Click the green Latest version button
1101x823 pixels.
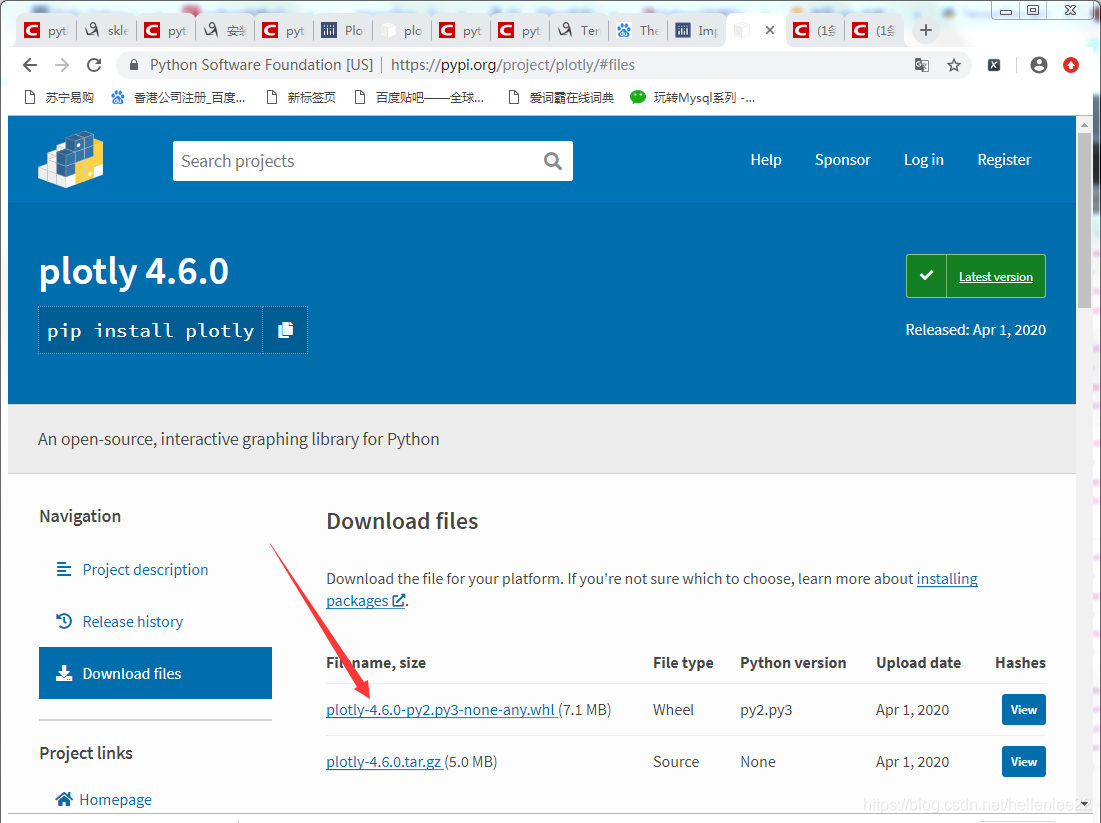(975, 276)
